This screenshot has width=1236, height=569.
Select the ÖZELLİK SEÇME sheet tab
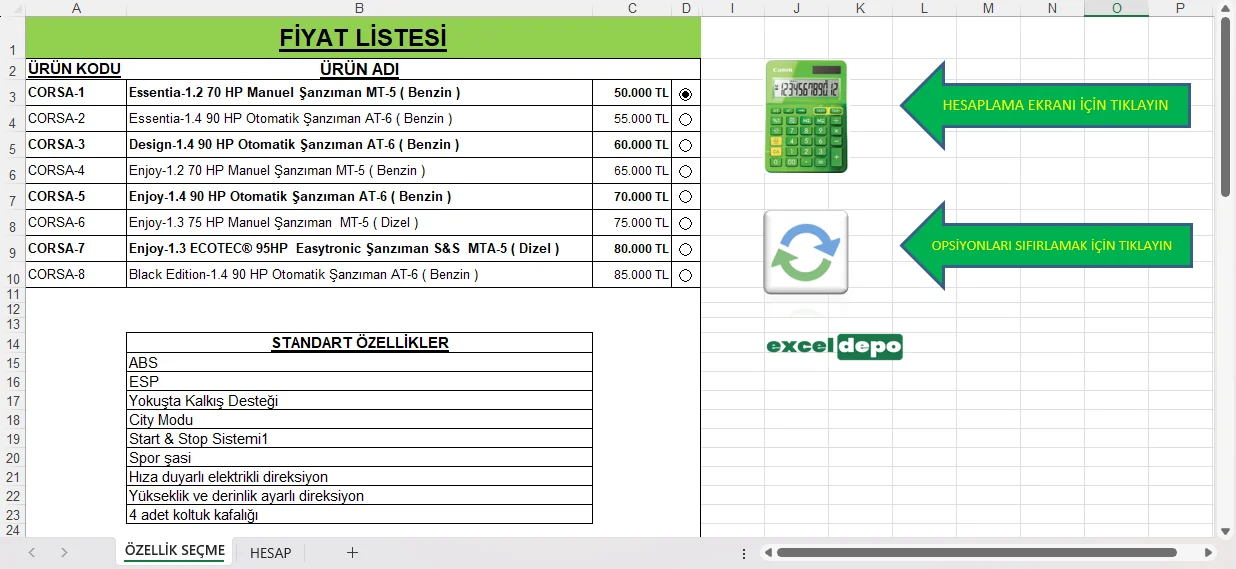pos(175,551)
